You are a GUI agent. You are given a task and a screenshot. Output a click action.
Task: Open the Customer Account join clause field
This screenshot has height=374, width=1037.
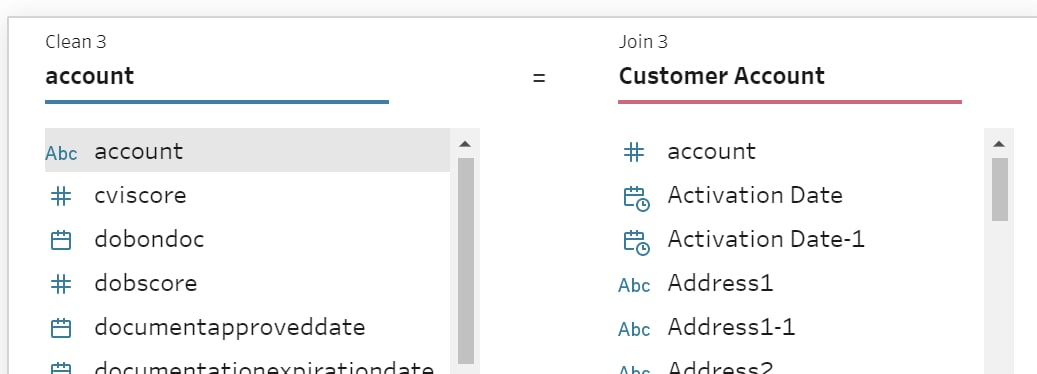[790, 77]
